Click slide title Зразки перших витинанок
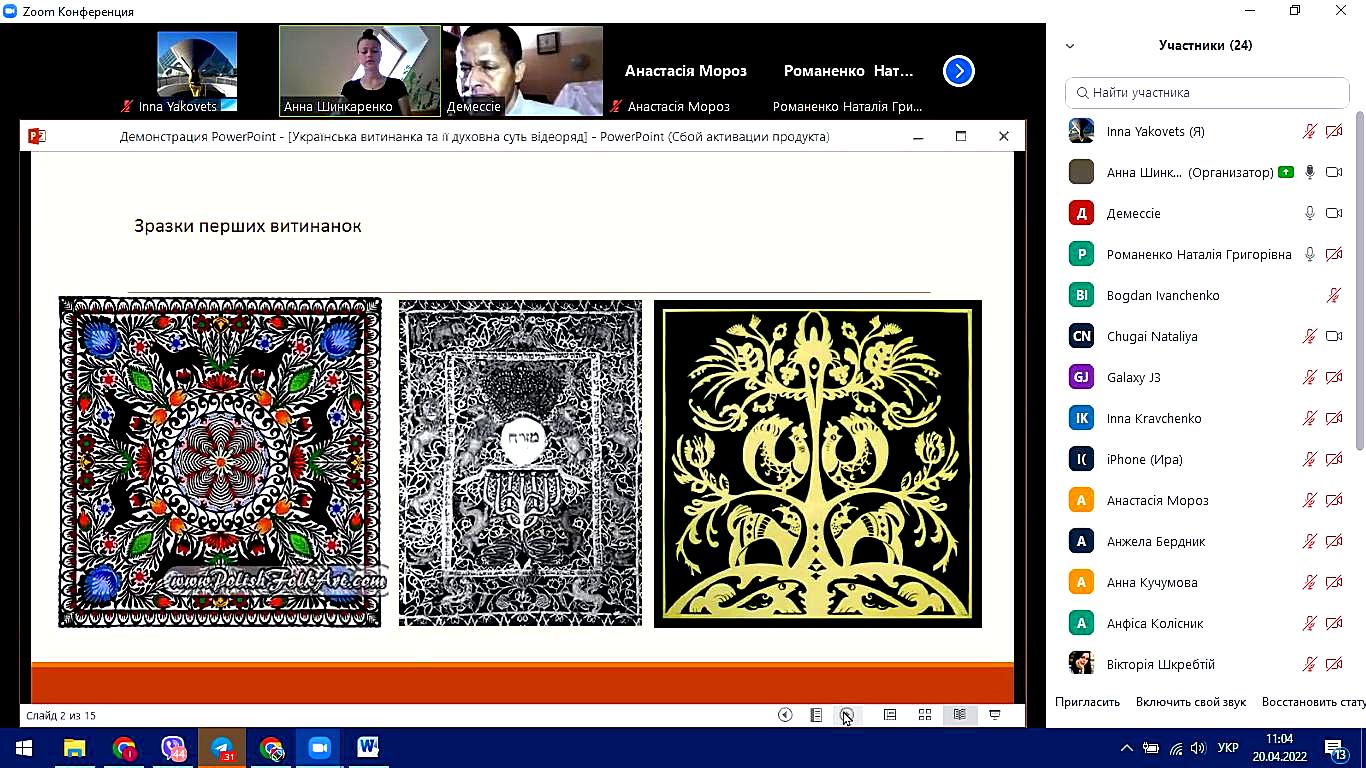 248,226
